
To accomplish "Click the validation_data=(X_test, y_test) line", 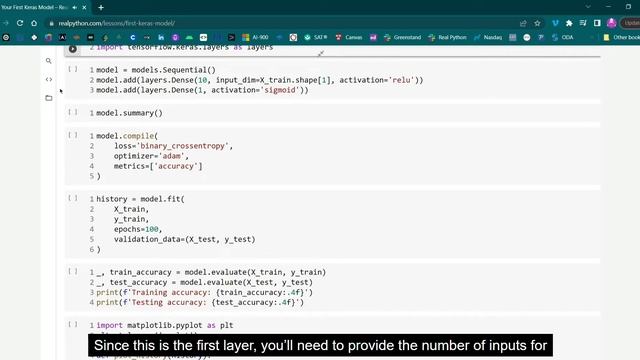I will [184, 240].
